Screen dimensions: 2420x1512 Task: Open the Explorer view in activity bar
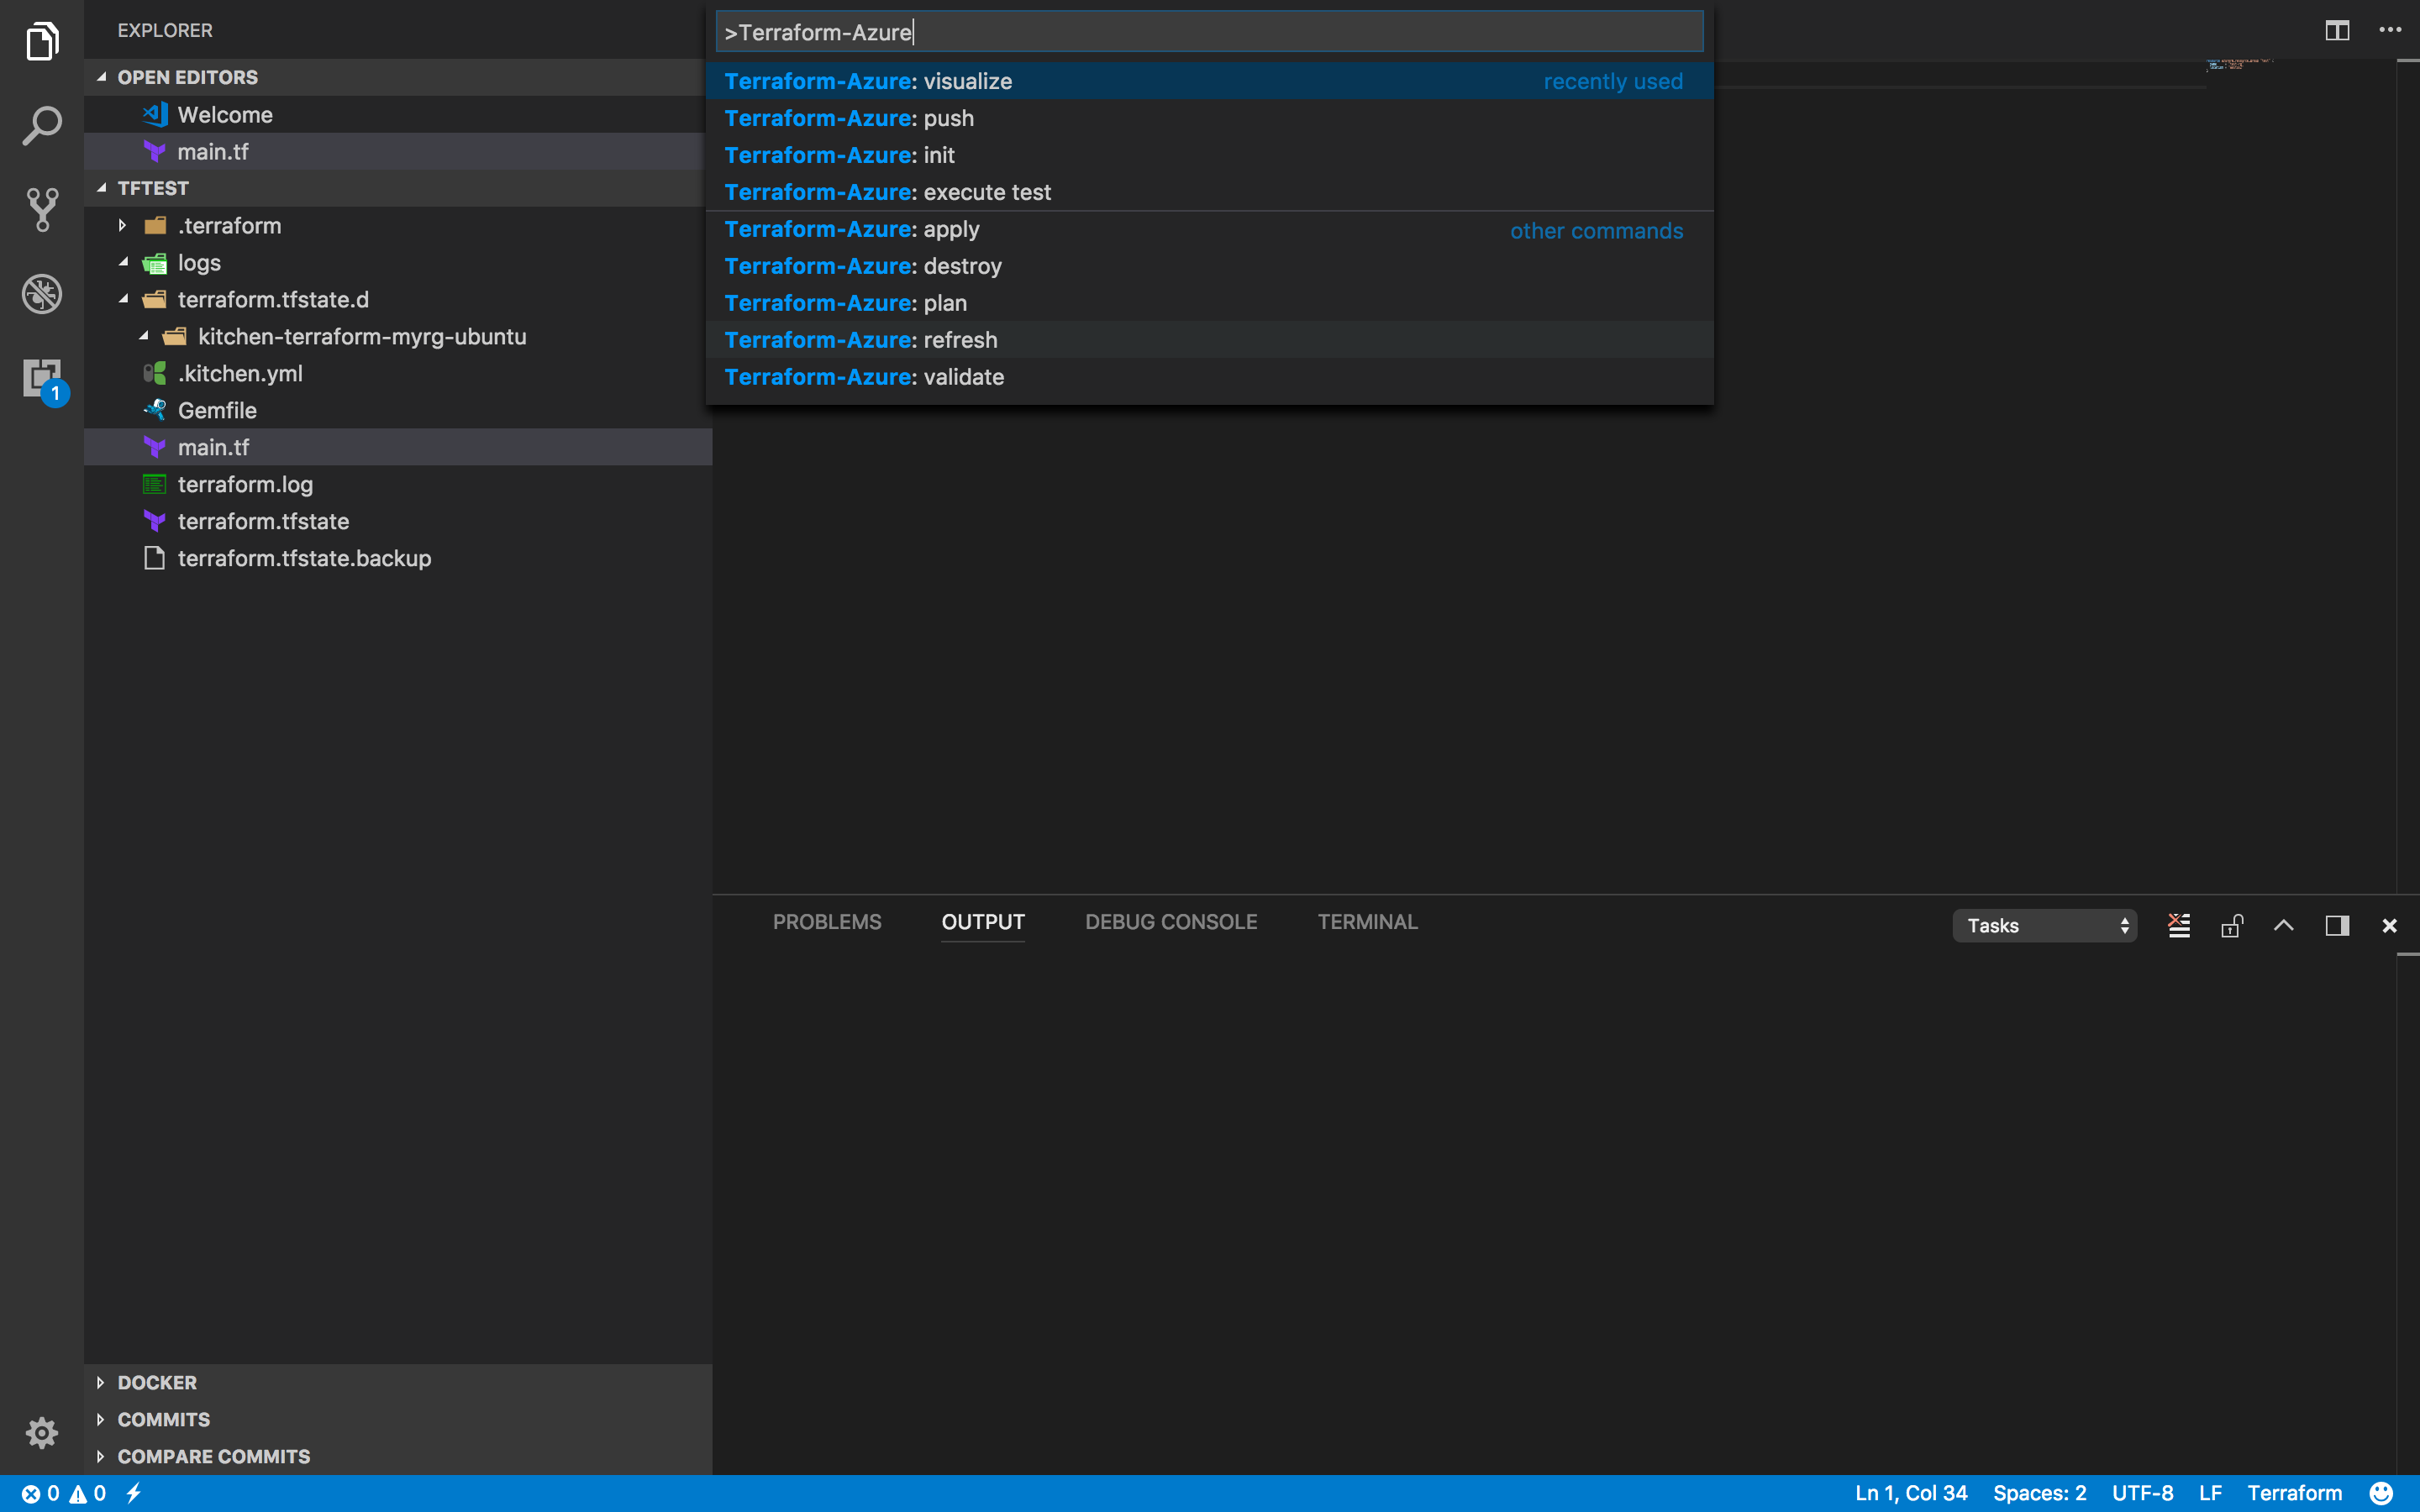(42, 41)
